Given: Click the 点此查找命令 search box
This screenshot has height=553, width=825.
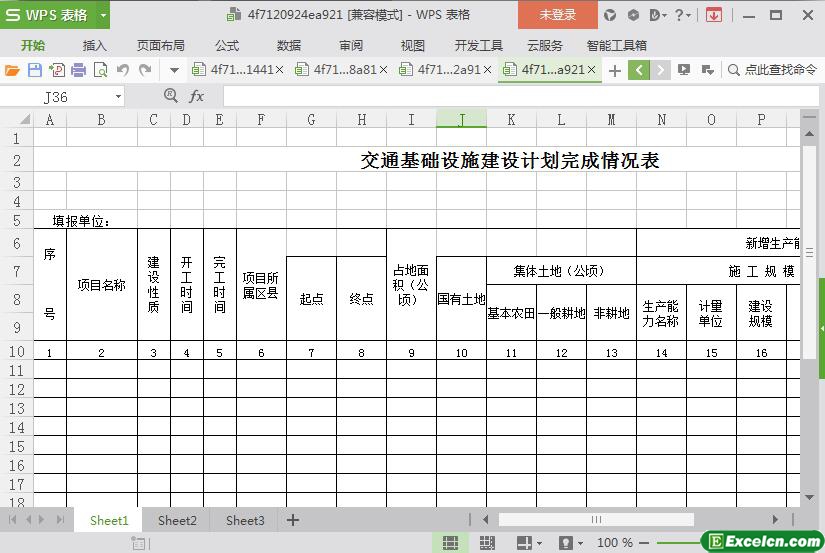Looking at the screenshot, I should (x=772, y=69).
